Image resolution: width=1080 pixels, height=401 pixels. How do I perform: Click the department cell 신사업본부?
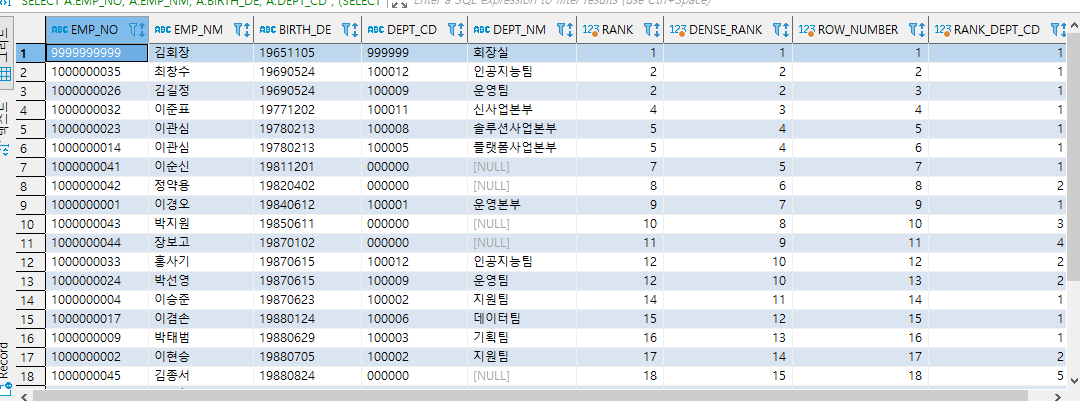pos(522,110)
